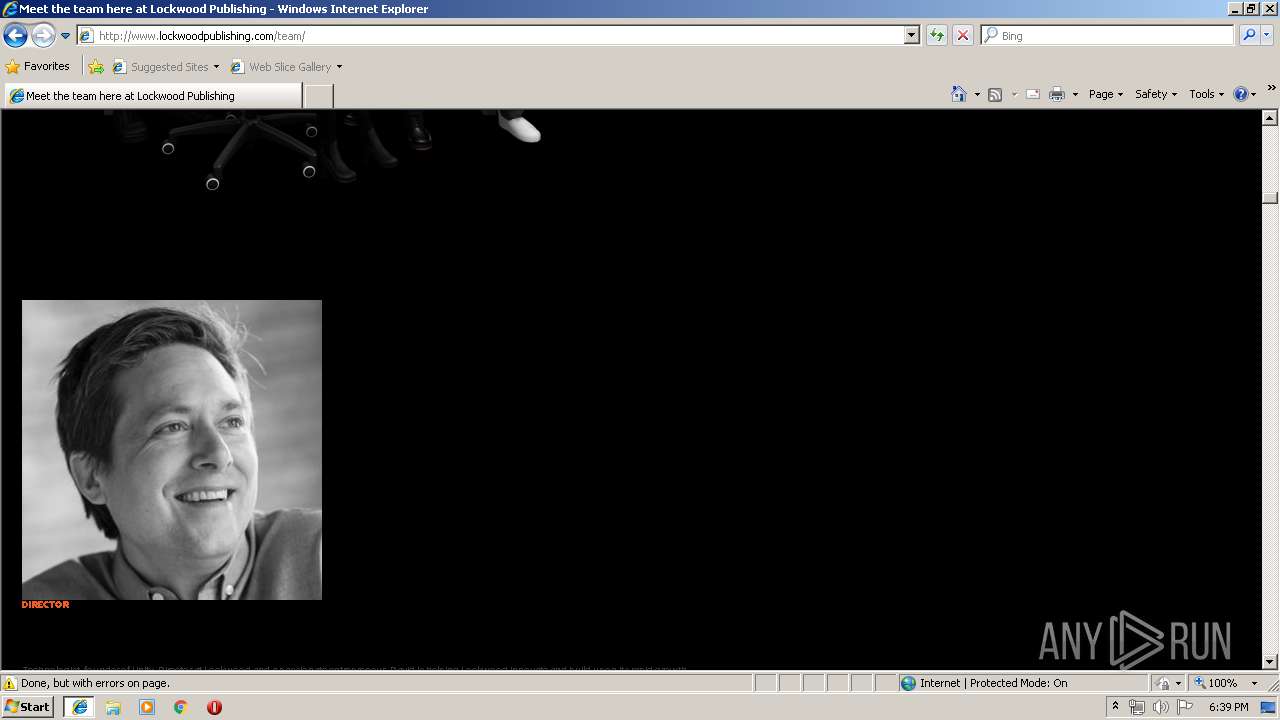Click the page error warning icon
The height and width of the screenshot is (720, 1280).
click(10, 683)
